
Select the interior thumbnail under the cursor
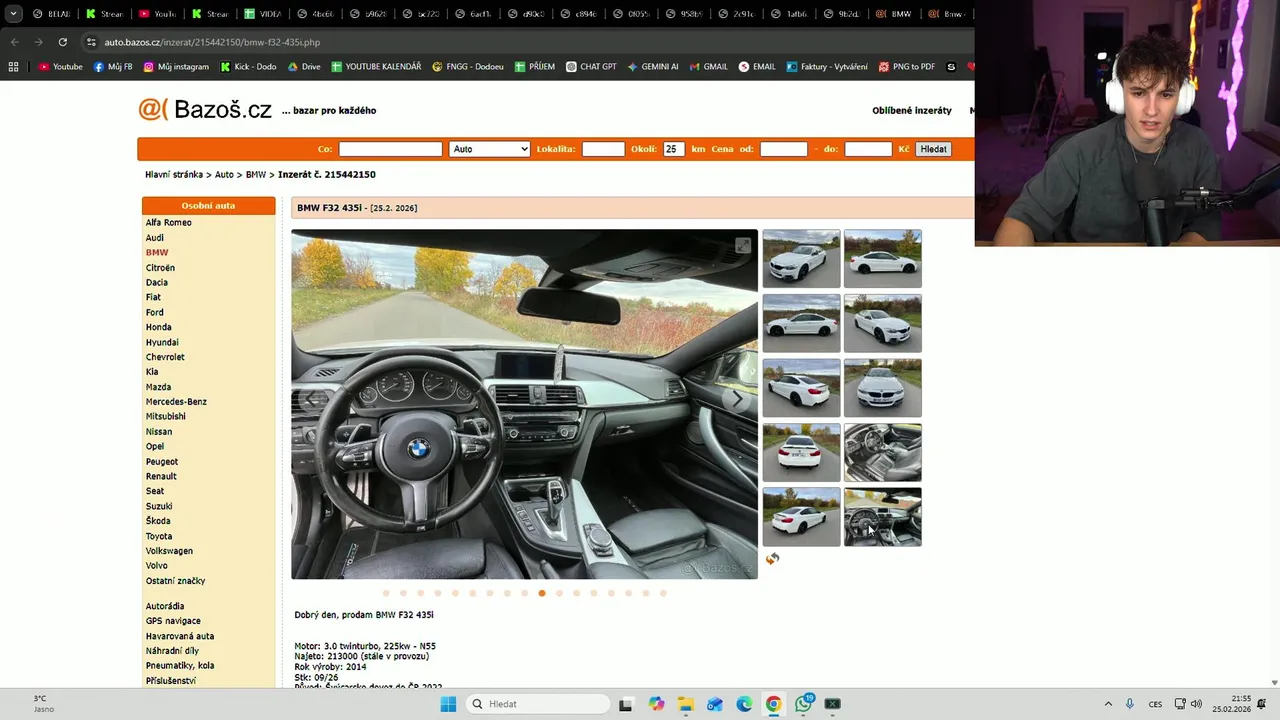point(882,517)
